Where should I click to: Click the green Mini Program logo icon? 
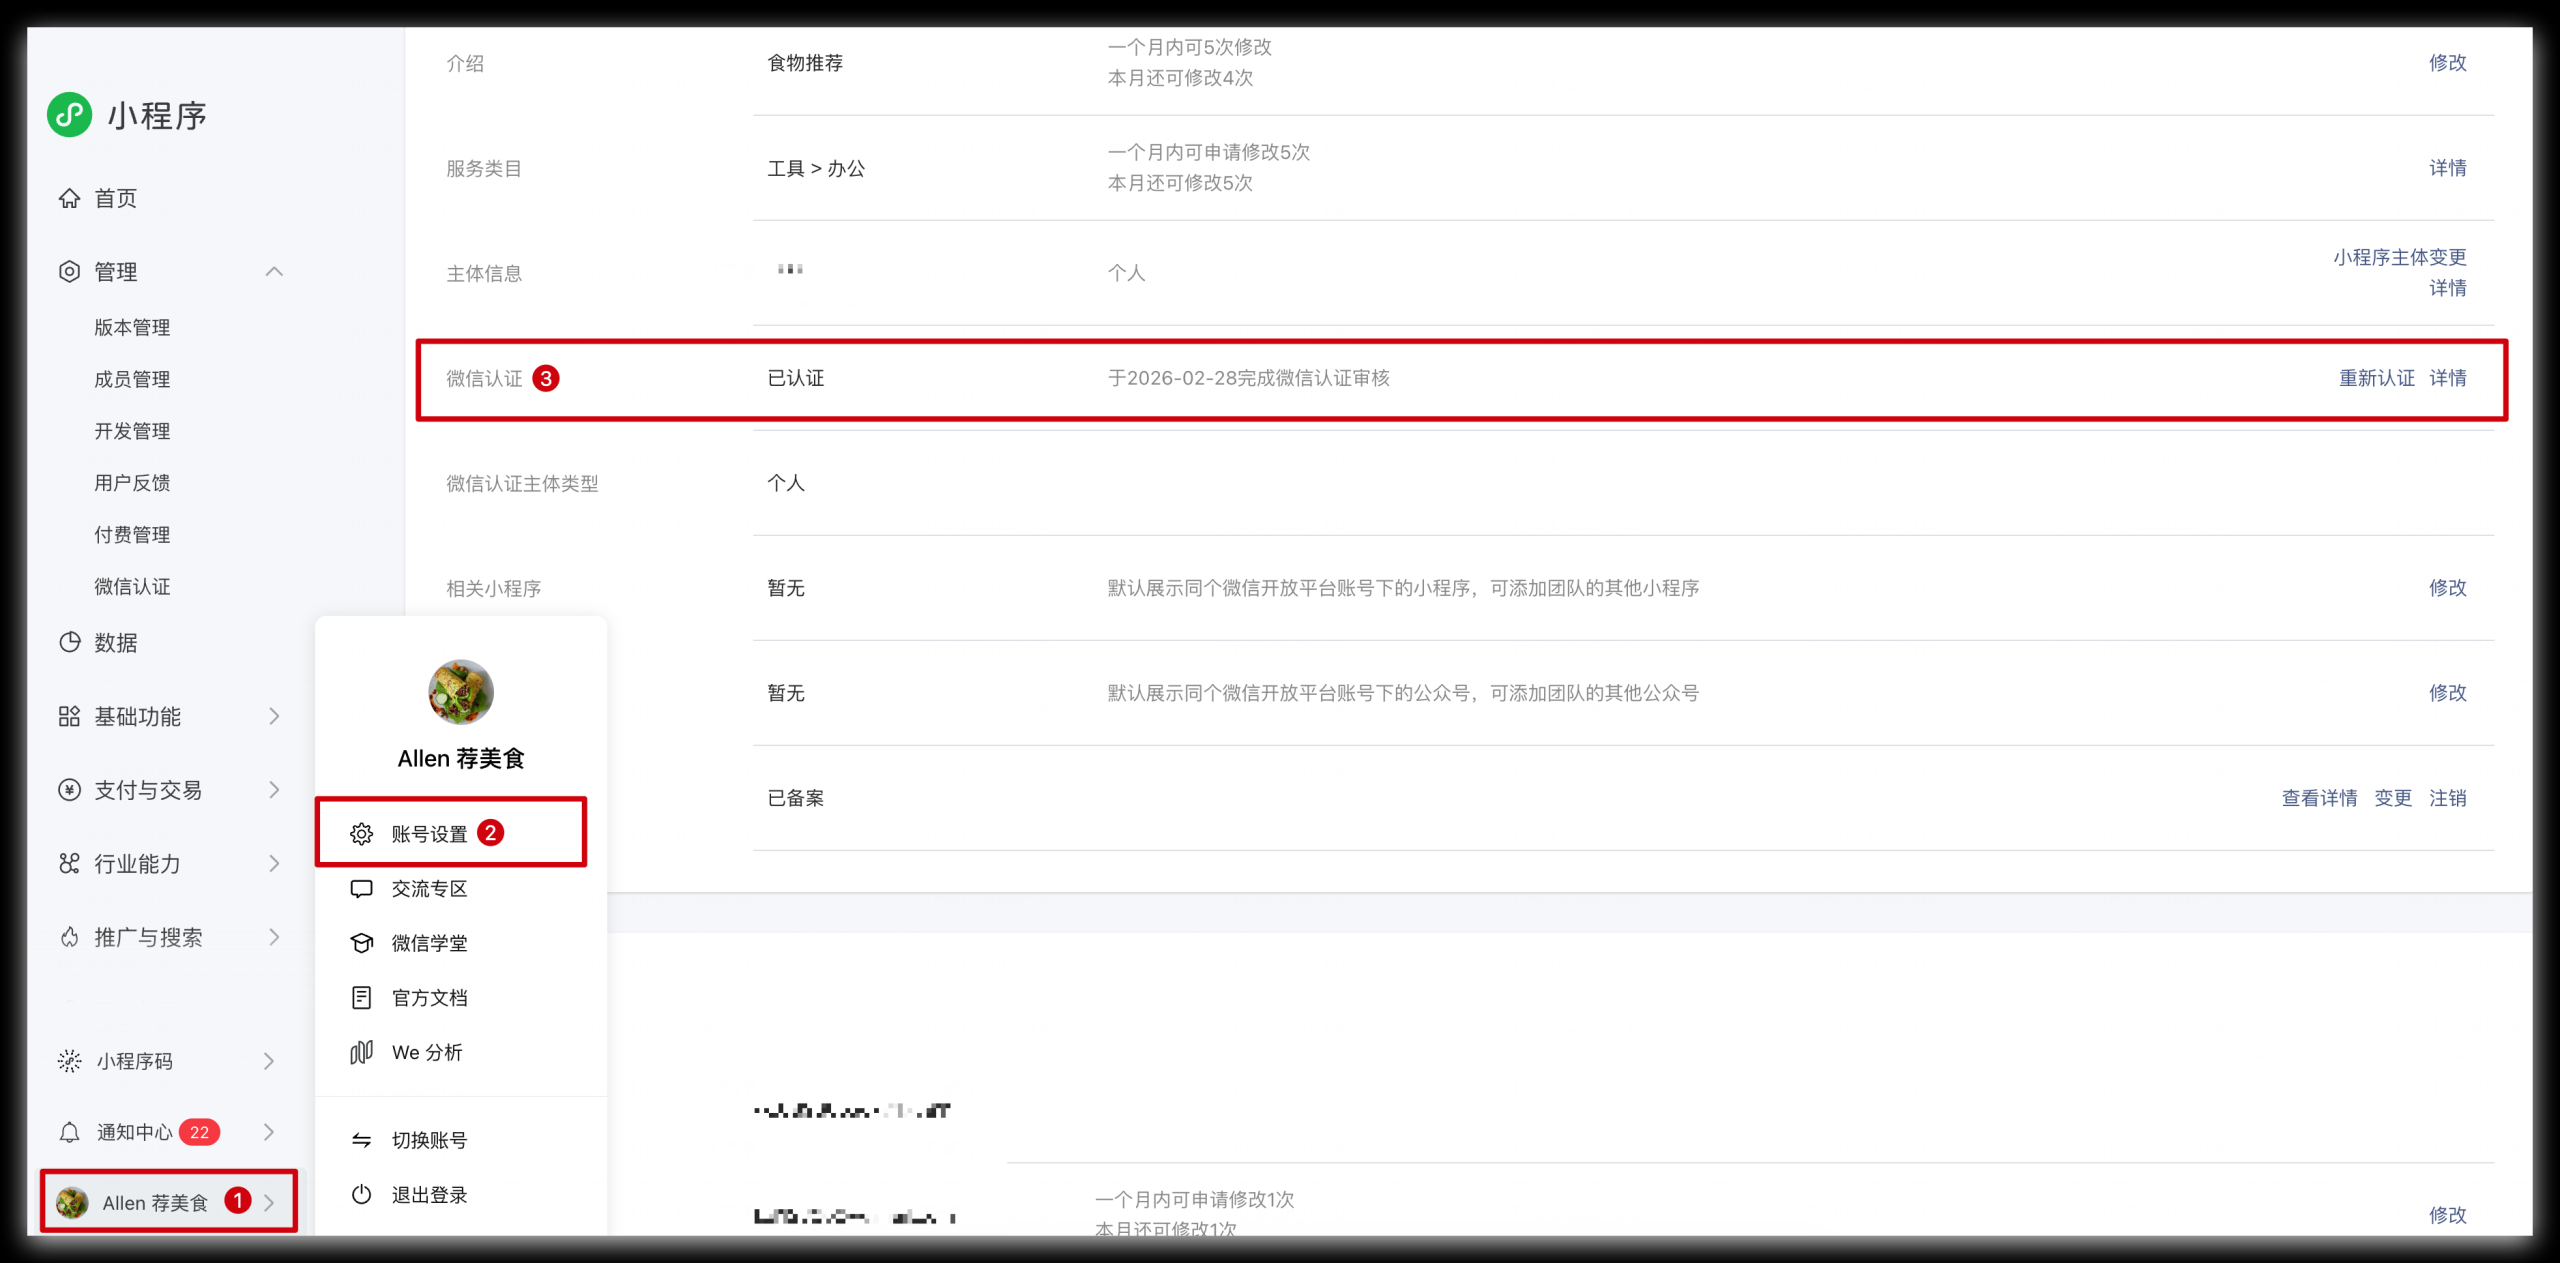click(70, 115)
